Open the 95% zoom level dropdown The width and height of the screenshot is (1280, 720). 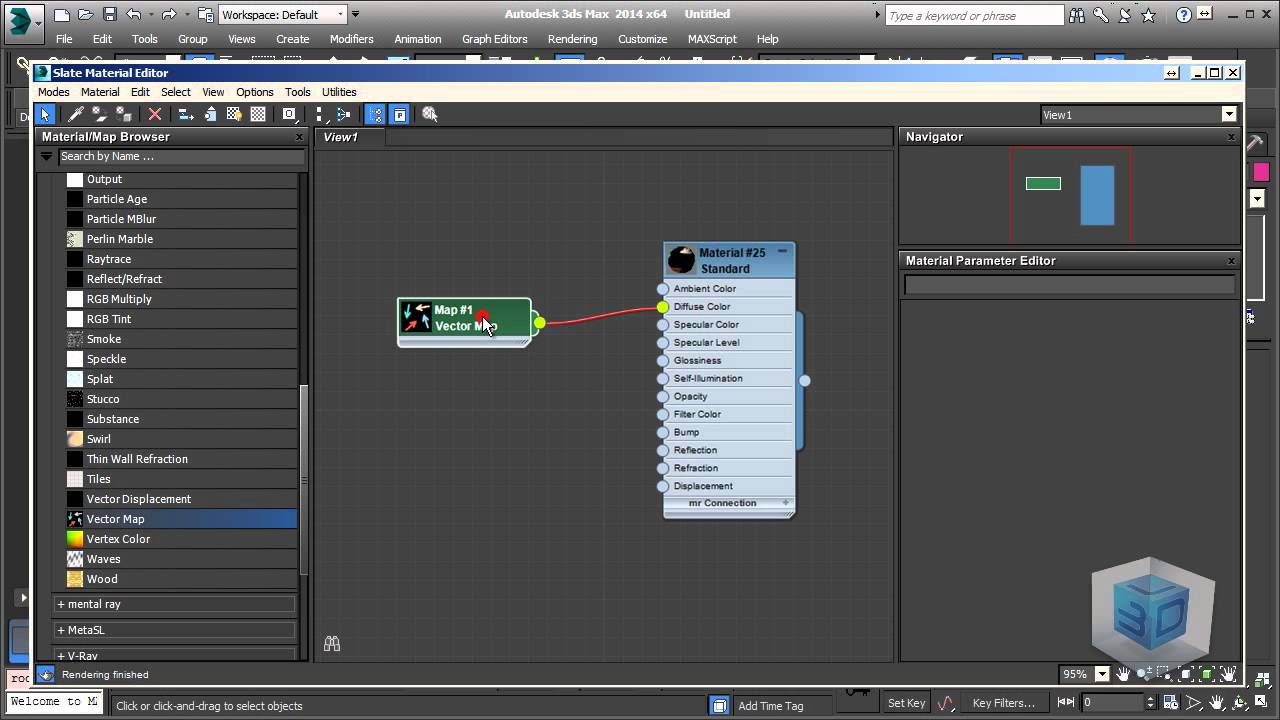[1102, 674]
